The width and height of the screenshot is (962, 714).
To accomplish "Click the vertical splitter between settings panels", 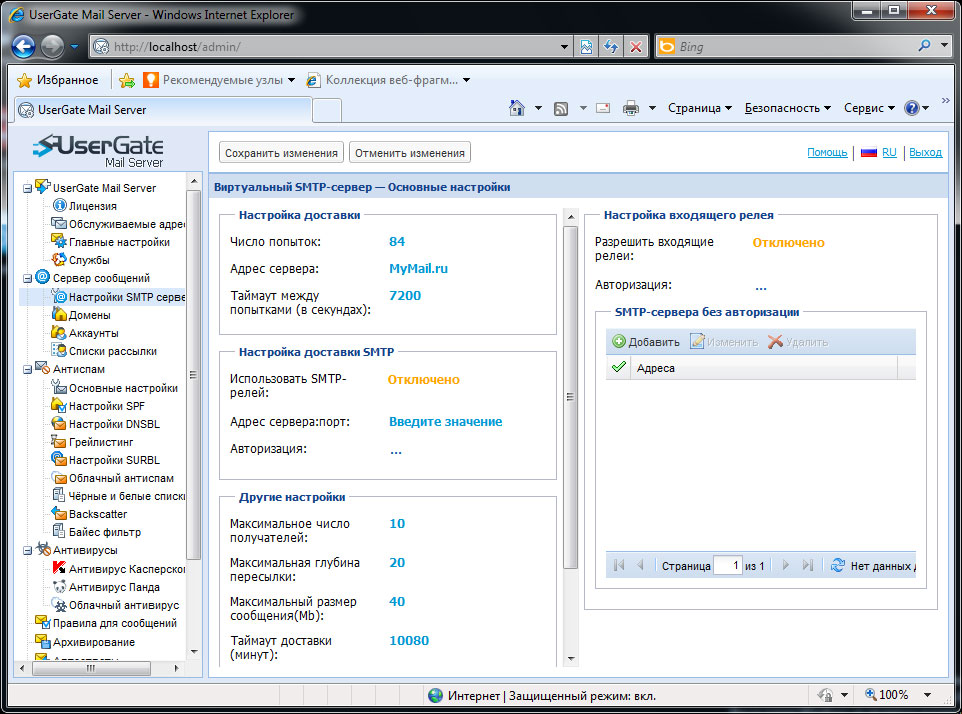I will pyautogui.click(x=571, y=397).
